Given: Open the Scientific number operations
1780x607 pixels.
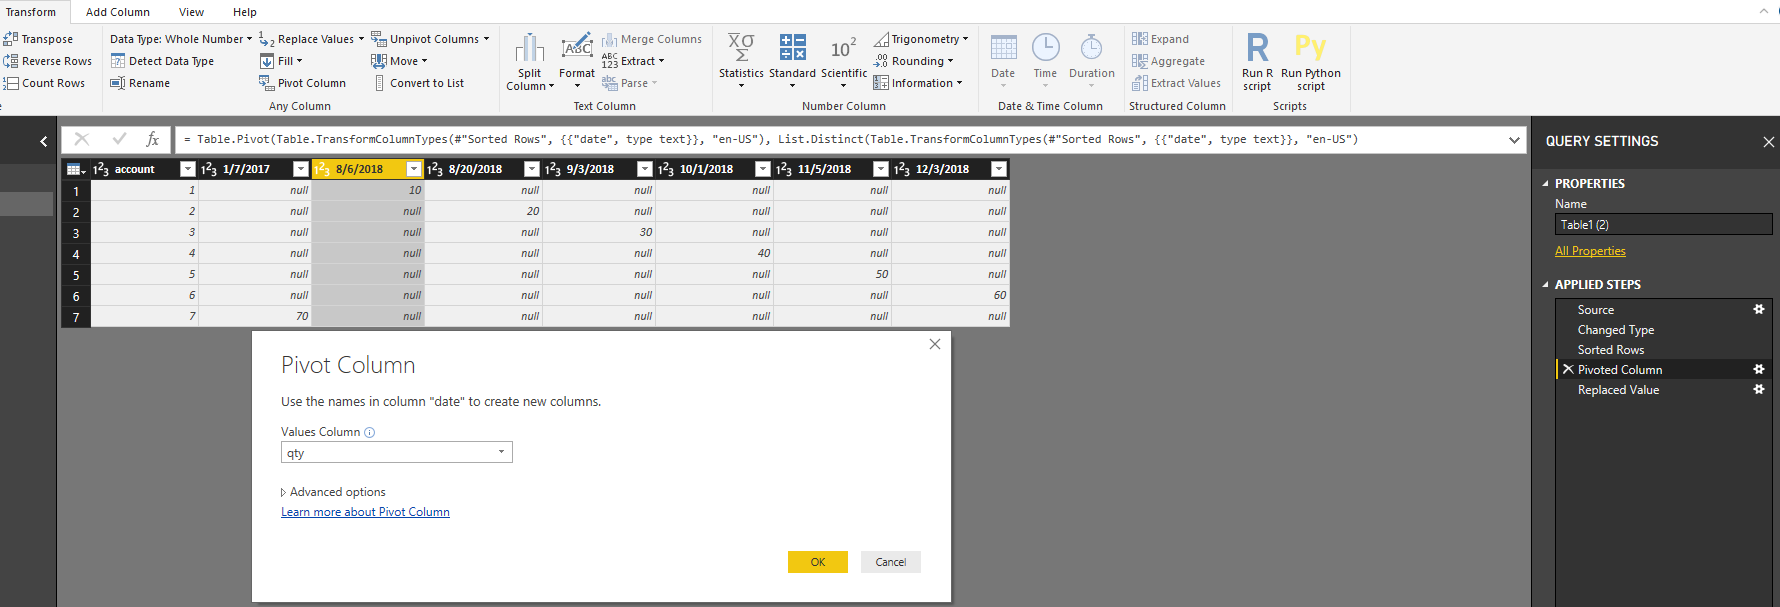Looking at the screenshot, I should point(844,60).
